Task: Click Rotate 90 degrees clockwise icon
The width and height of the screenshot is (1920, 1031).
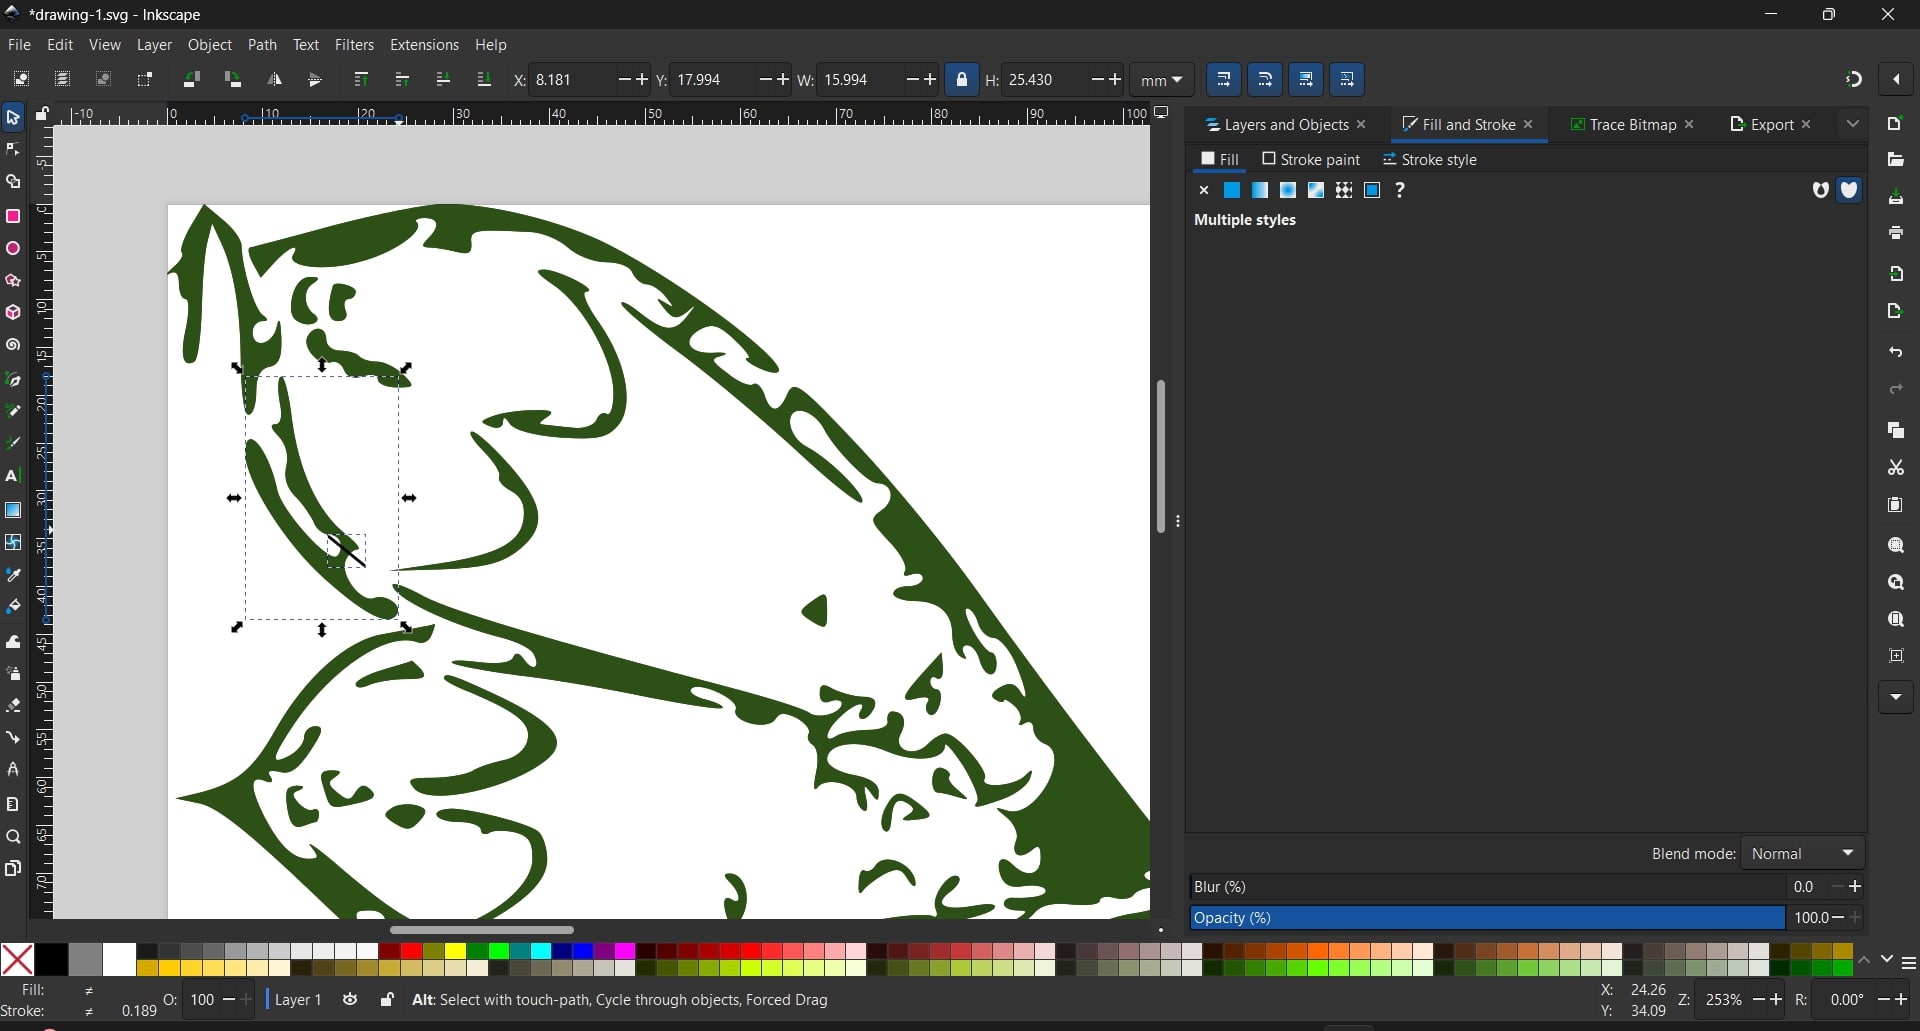Action: point(233,80)
